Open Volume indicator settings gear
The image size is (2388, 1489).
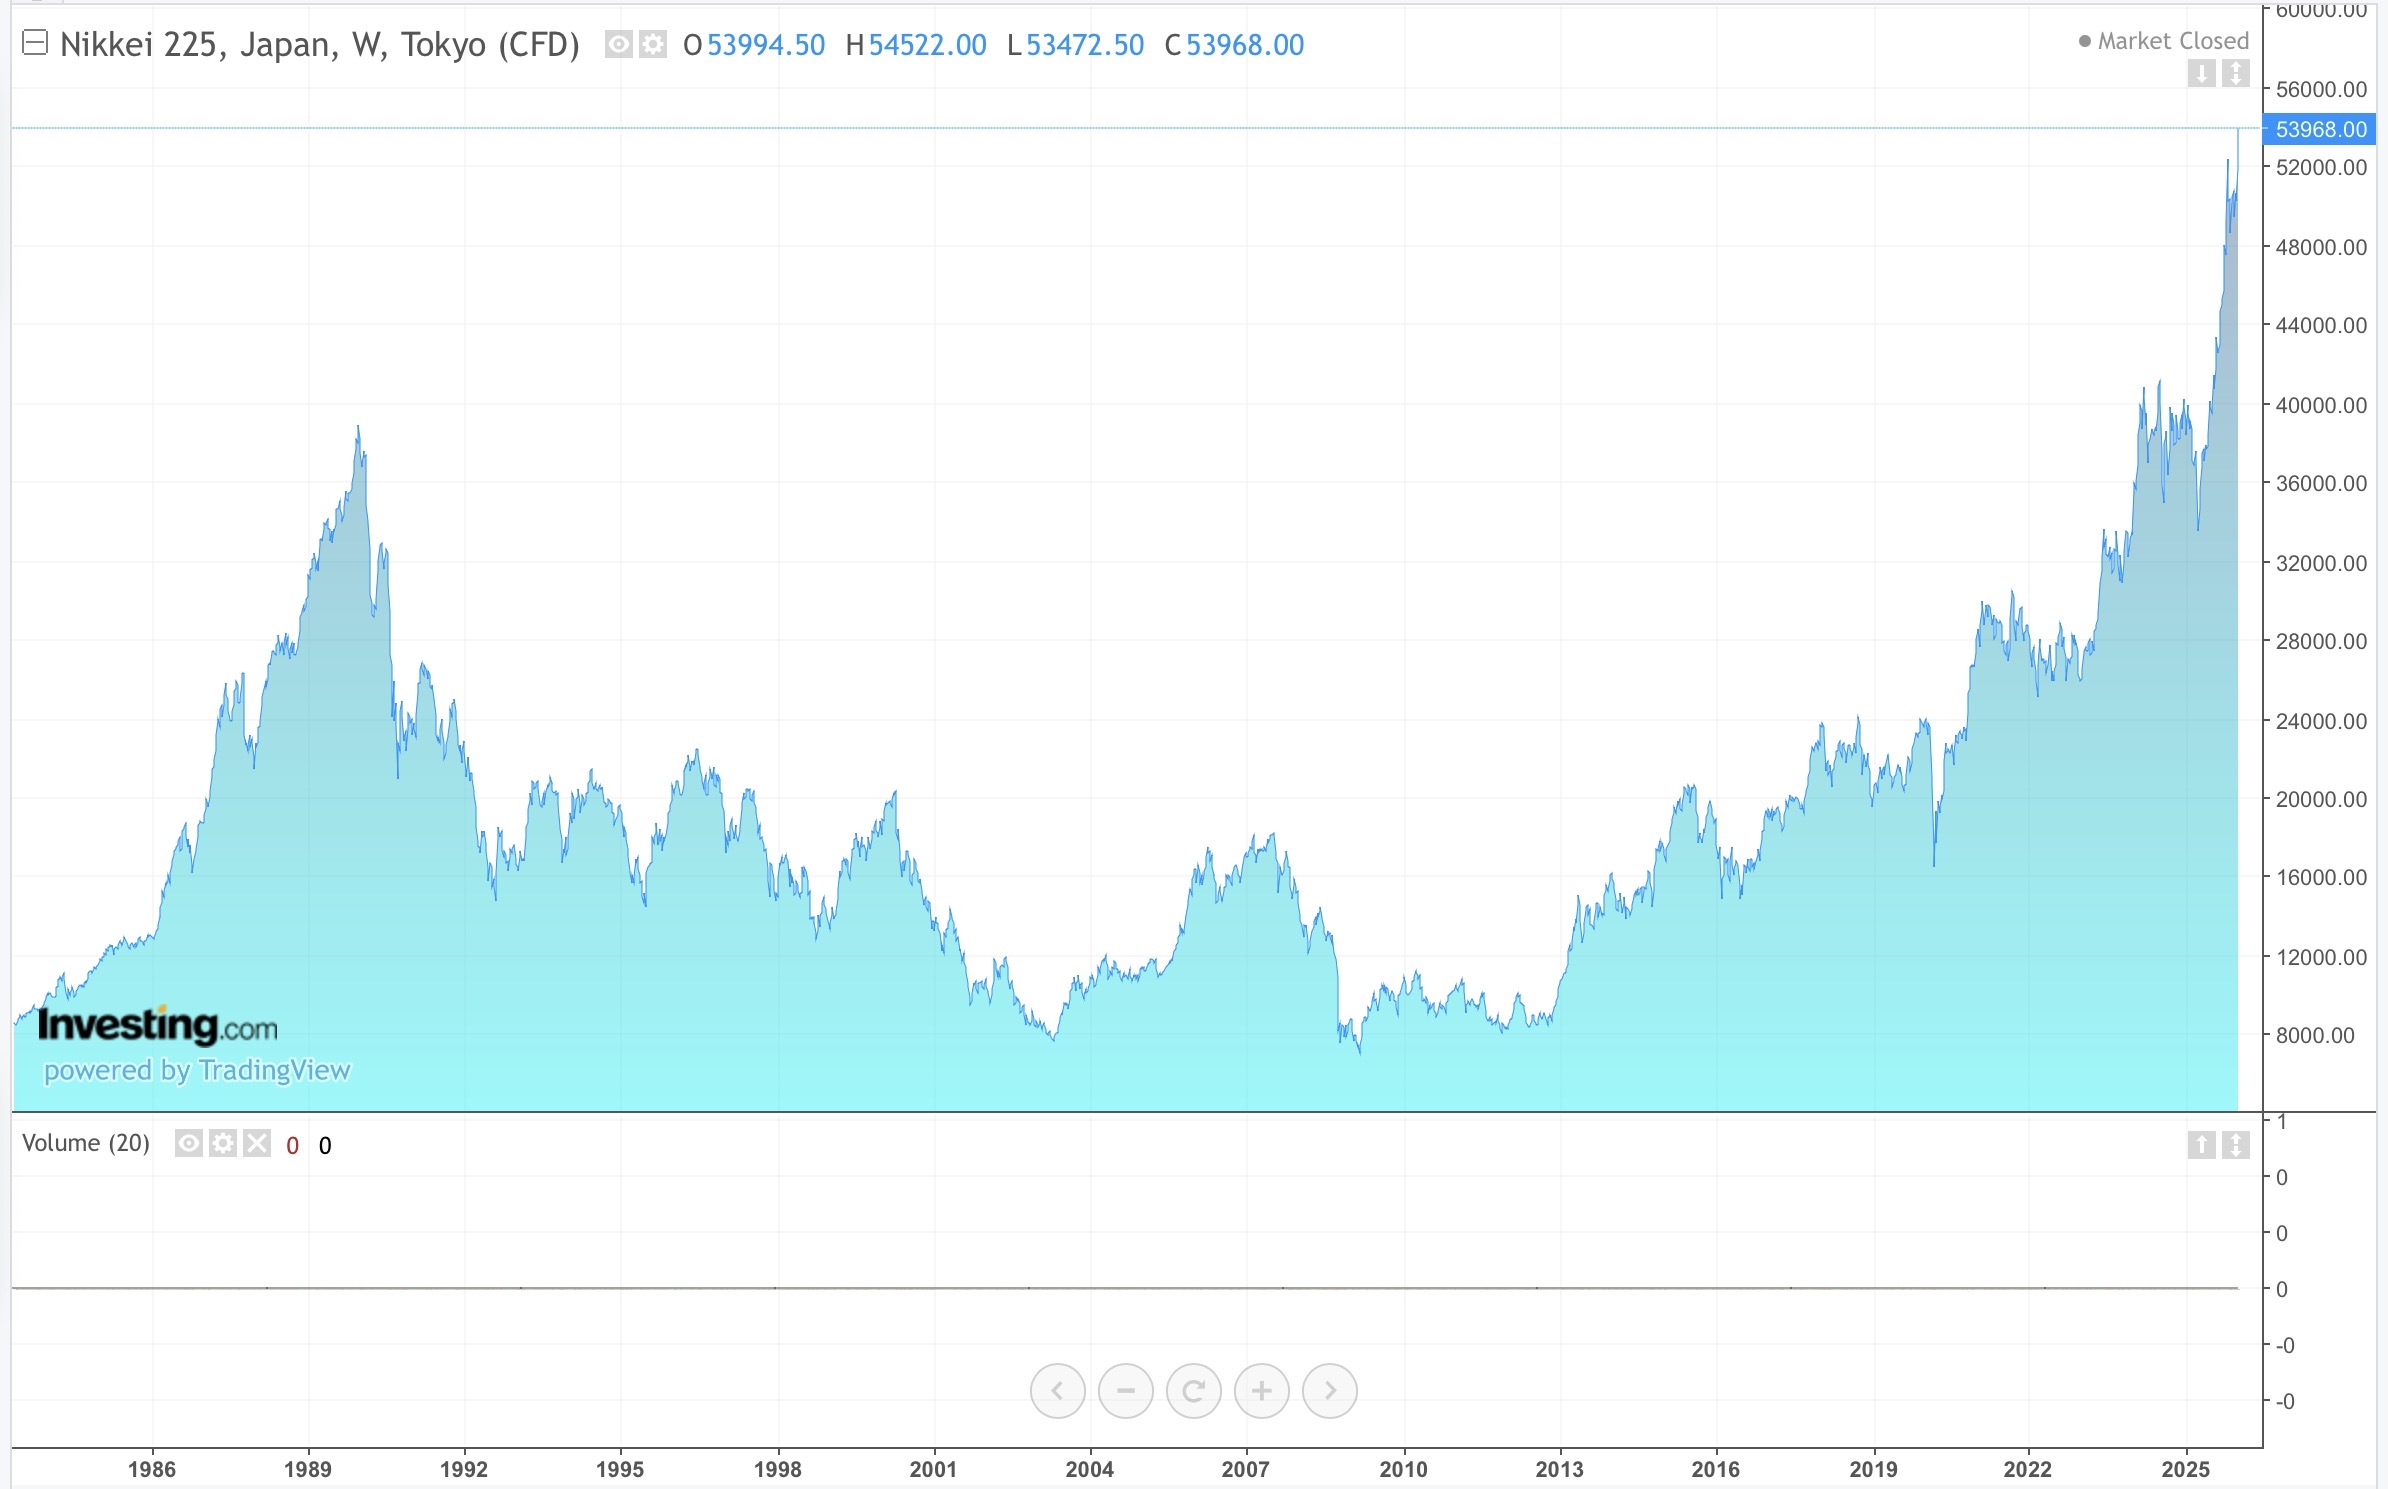(223, 1143)
